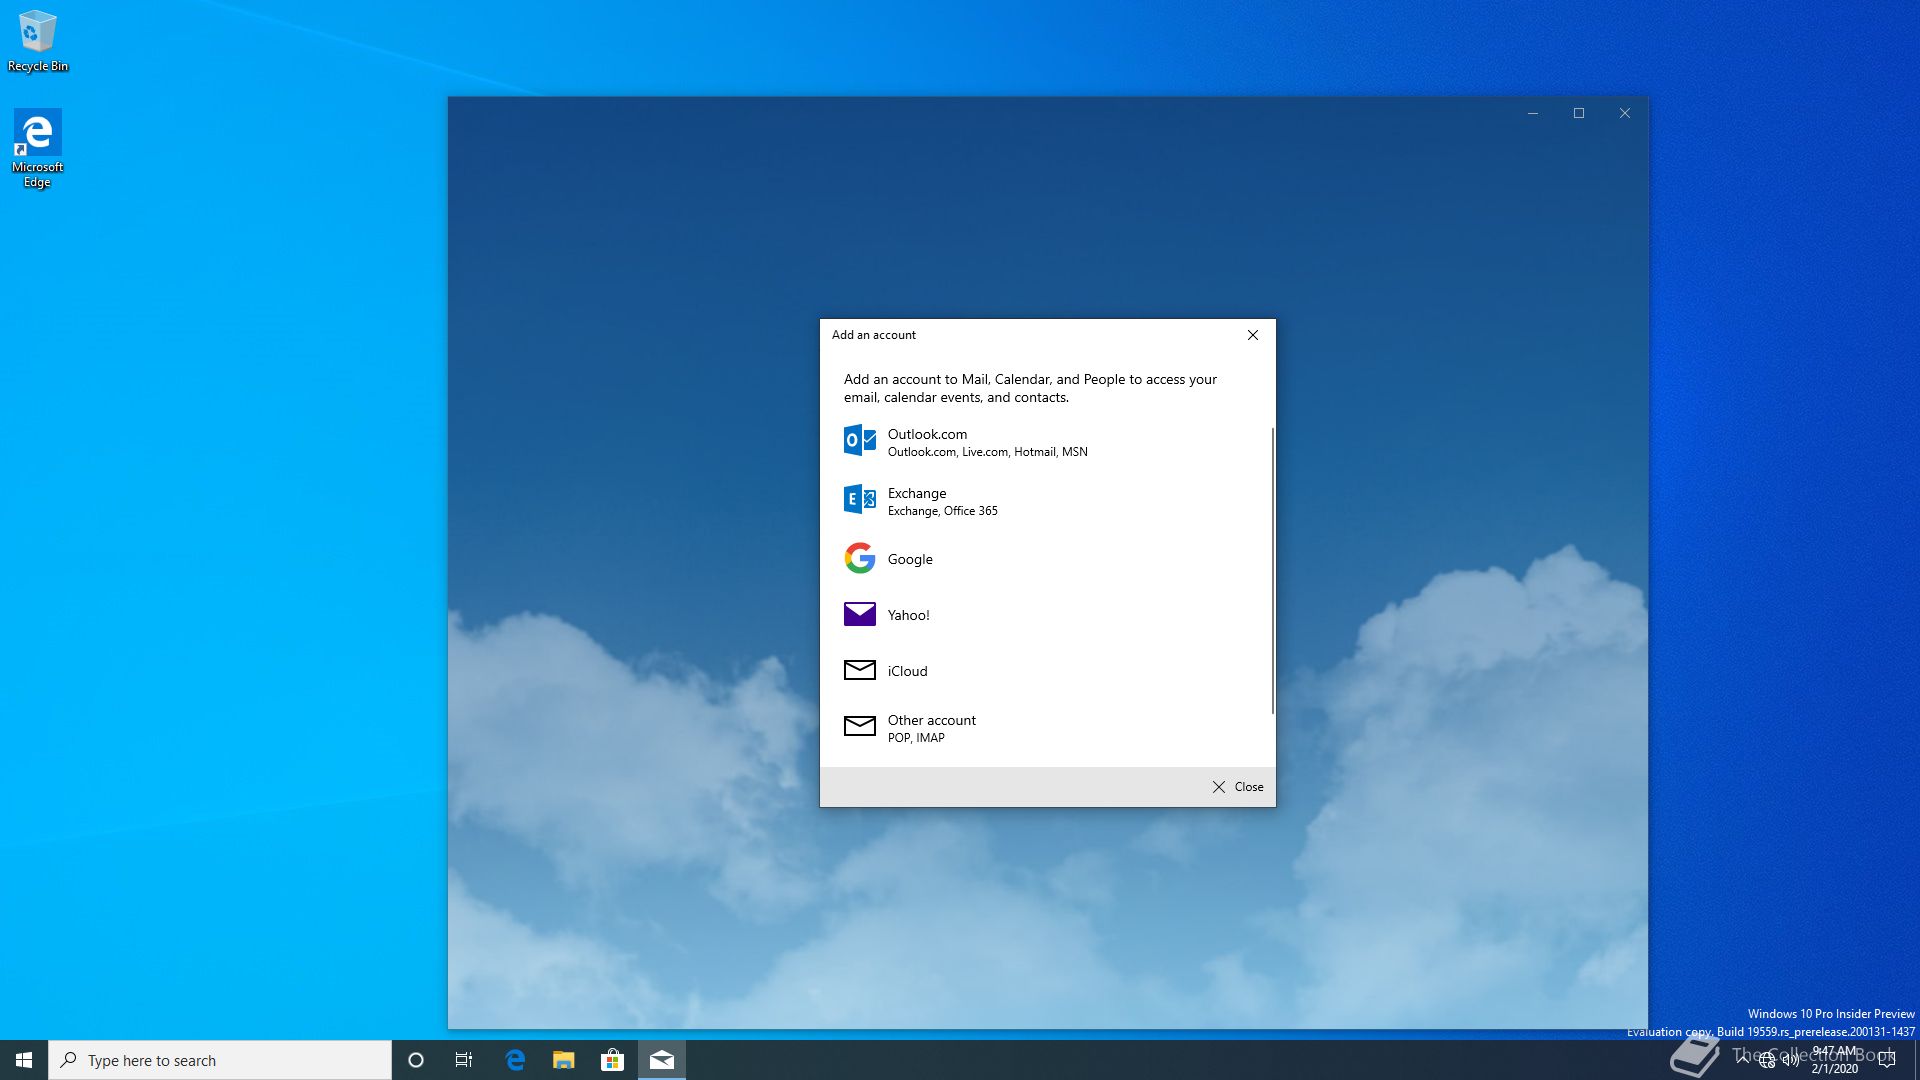Click the Exchange account icon

click(859, 499)
